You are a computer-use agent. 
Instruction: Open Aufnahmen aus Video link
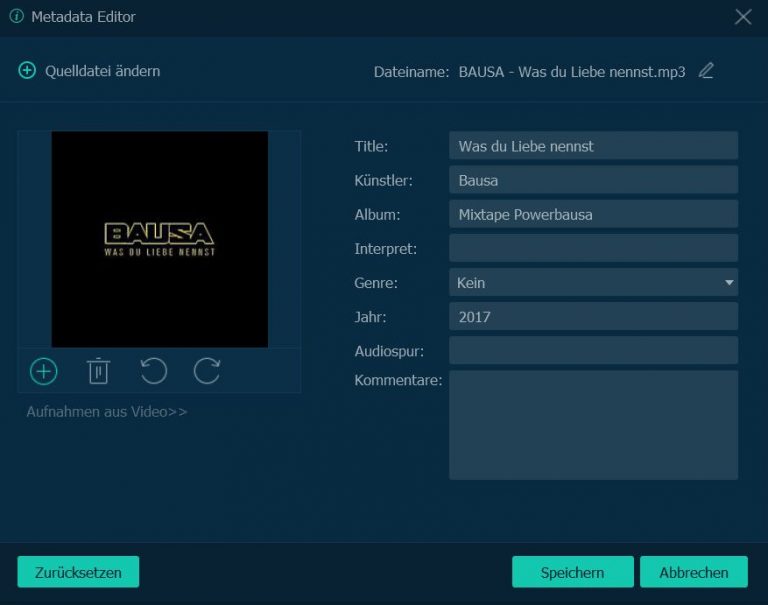pos(107,411)
